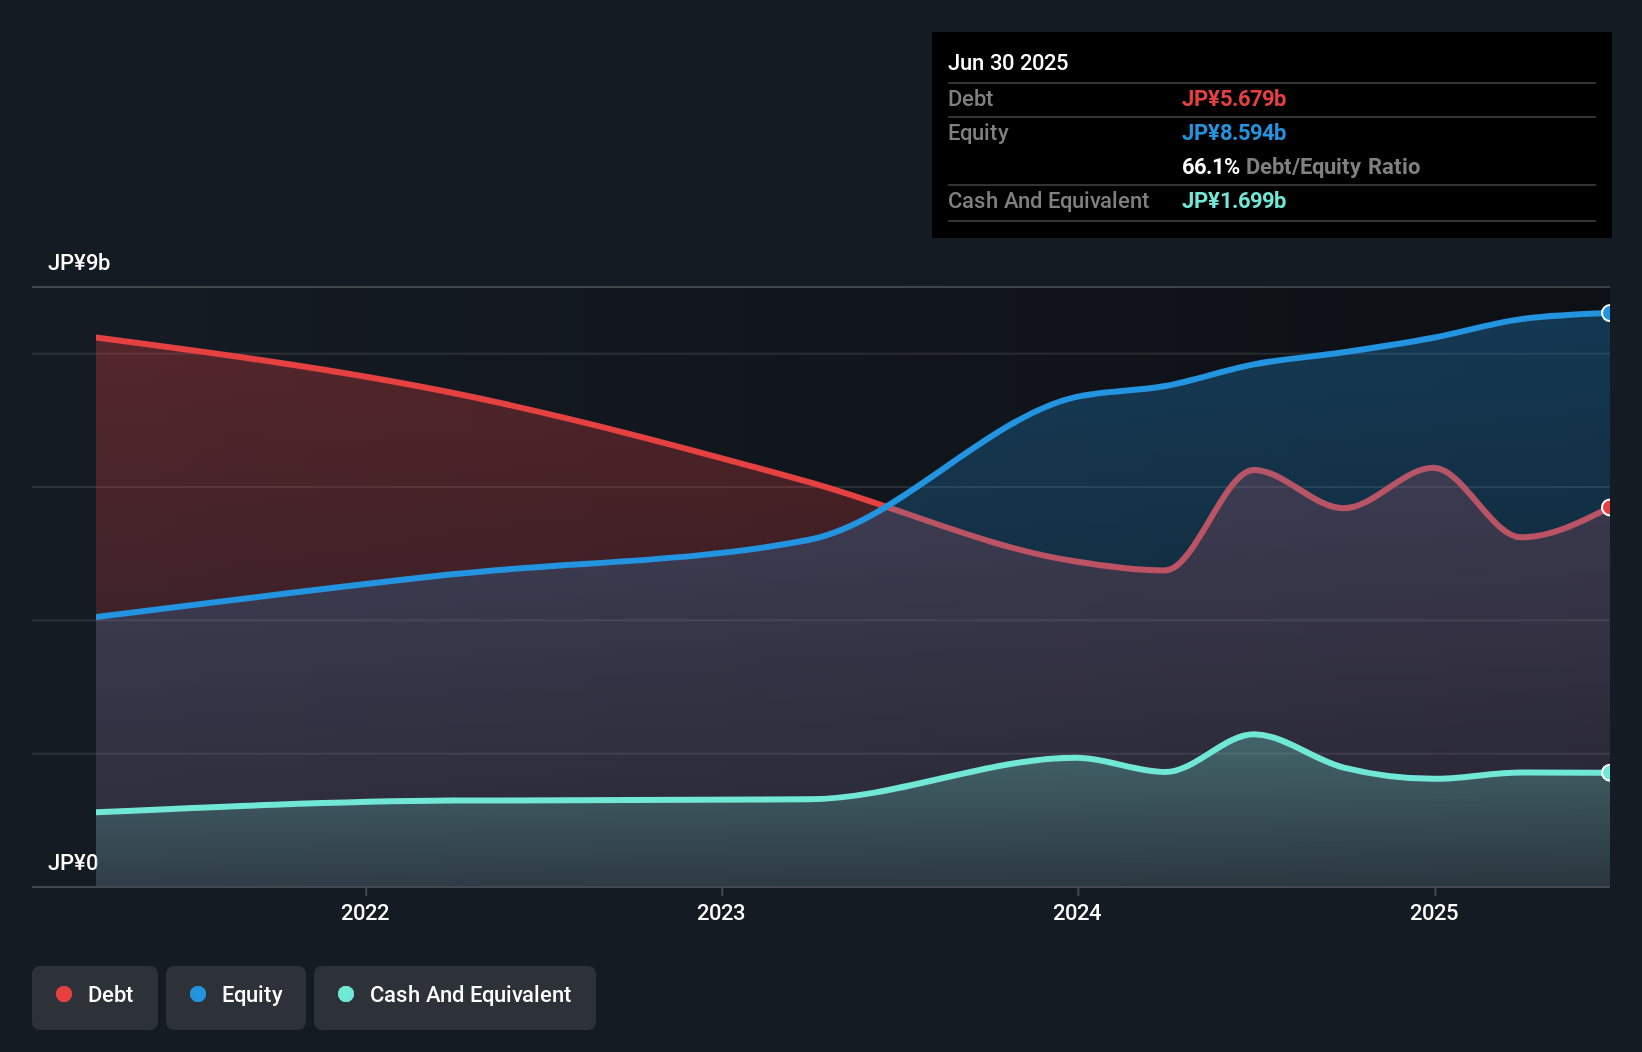Select the 2022 axis label
The image size is (1642, 1052).
pyautogui.click(x=366, y=912)
